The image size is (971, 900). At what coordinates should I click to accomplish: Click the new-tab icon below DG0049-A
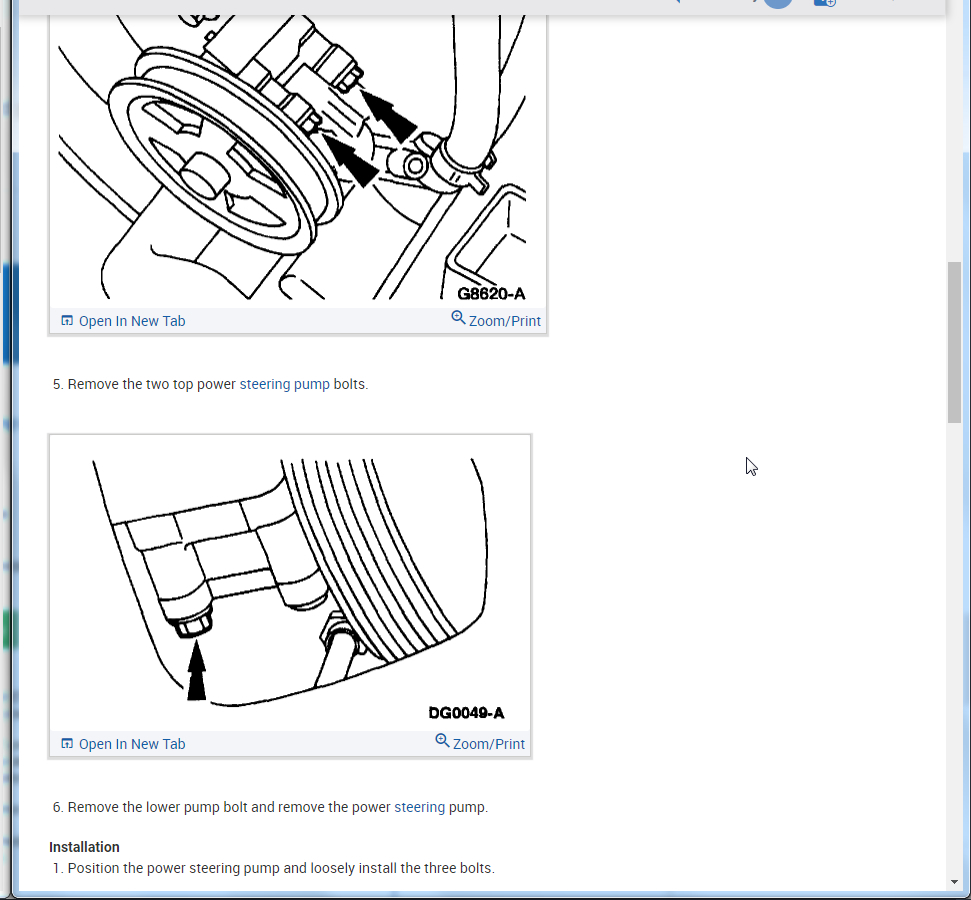click(67, 743)
